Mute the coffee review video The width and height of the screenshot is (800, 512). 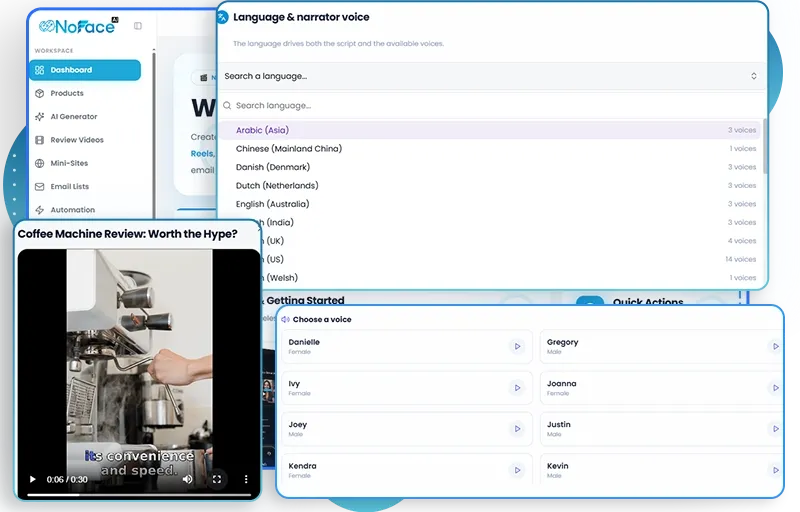188,479
